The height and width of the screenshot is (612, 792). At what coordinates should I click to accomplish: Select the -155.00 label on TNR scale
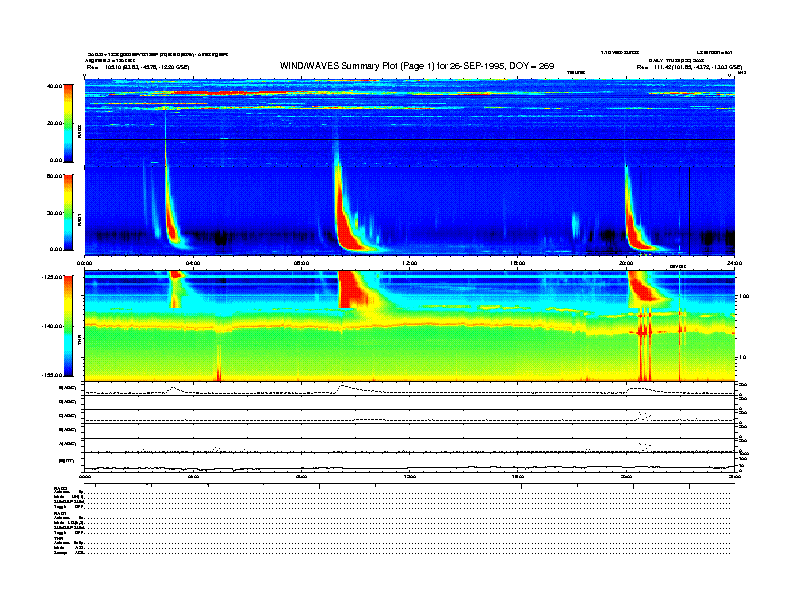[x=52, y=375]
